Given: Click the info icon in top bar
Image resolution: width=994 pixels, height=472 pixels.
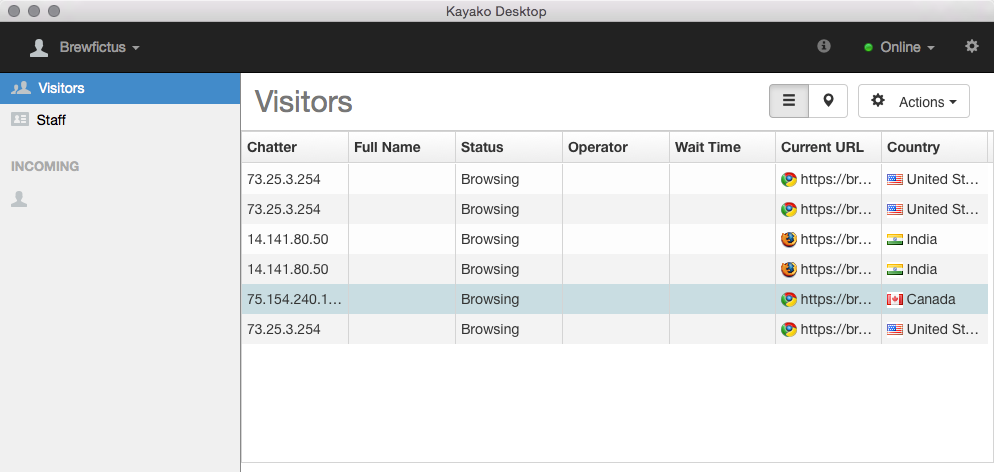Looking at the screenshot, I should pyautogui.click(x=823, y=46).
